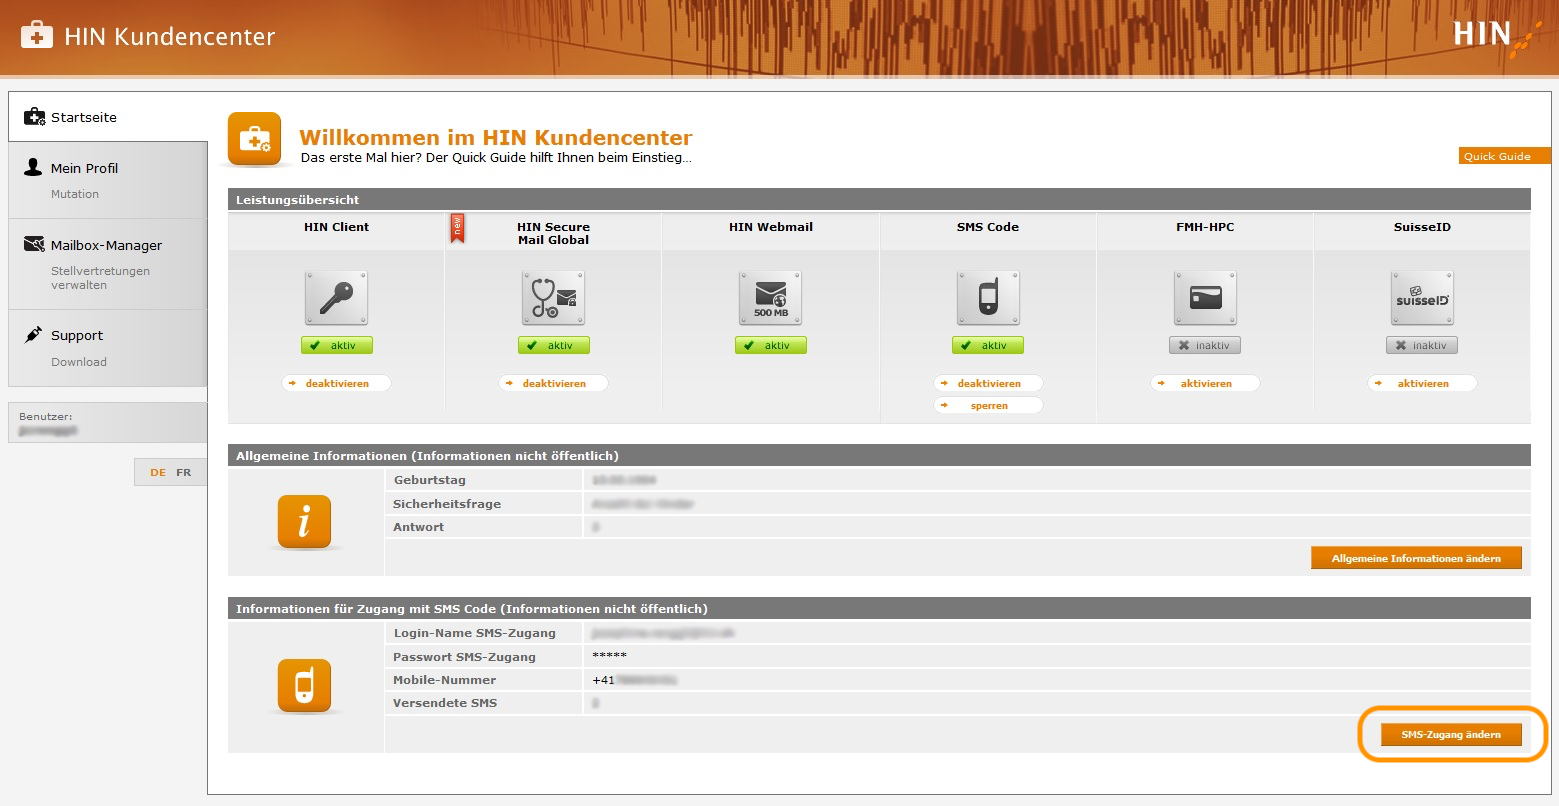Click the Leistungsübersicht section header
The image size is (1559, 806).
pos(879,200)
